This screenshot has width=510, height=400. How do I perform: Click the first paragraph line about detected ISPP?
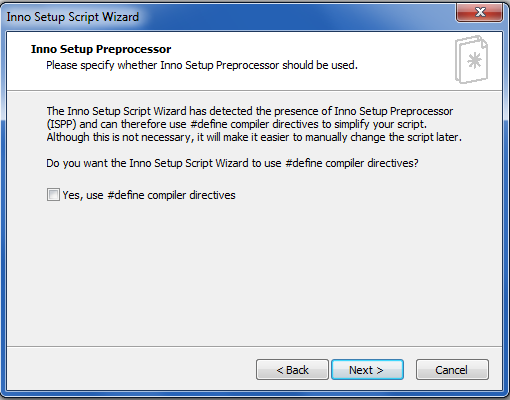[250, 111]
